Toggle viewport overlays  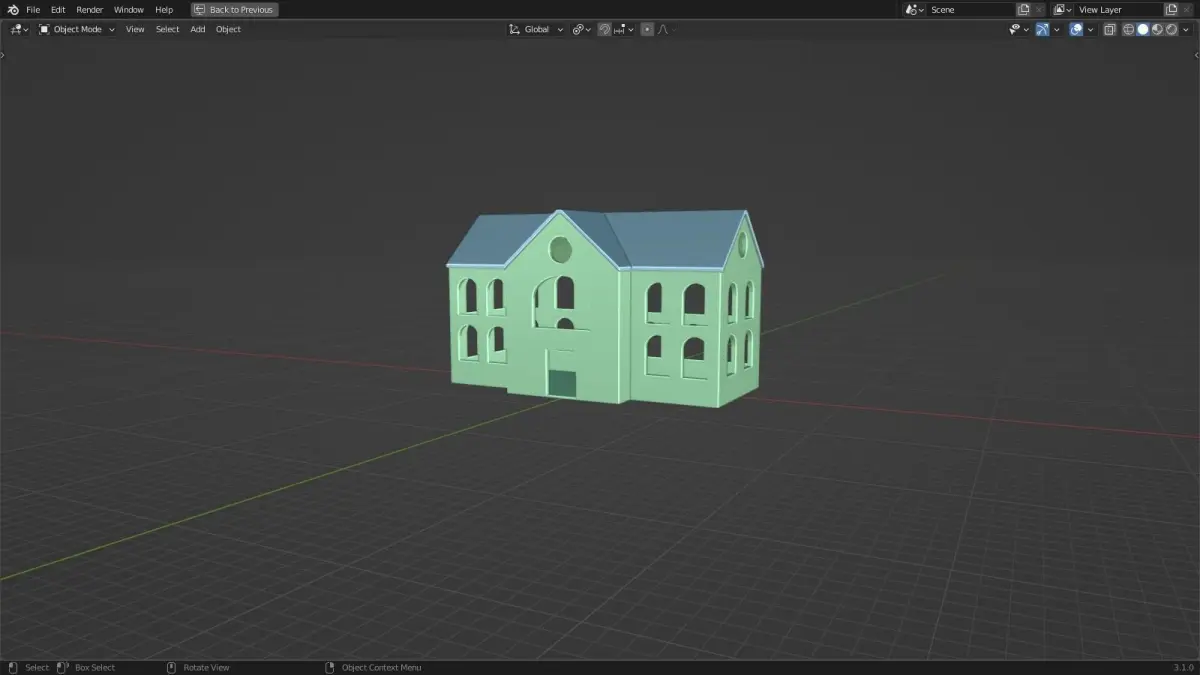point(1076,29)
